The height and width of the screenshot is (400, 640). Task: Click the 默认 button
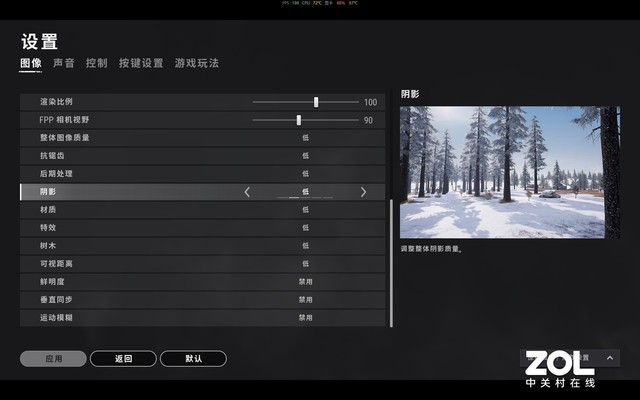coord(193,358)
